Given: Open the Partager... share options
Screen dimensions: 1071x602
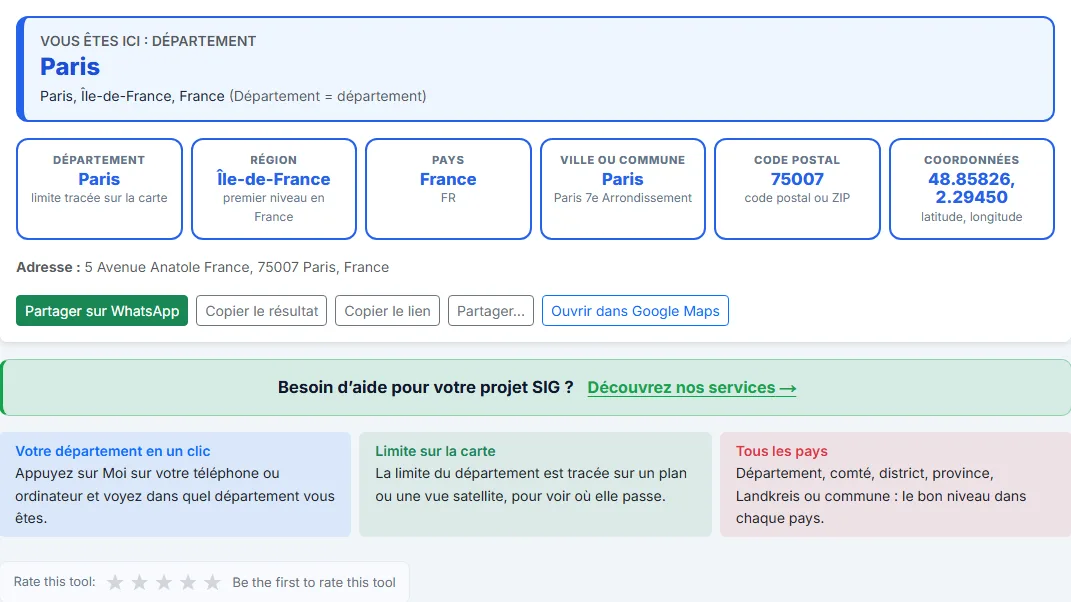Looking at the screenshot, I should (x=490, y=311).
